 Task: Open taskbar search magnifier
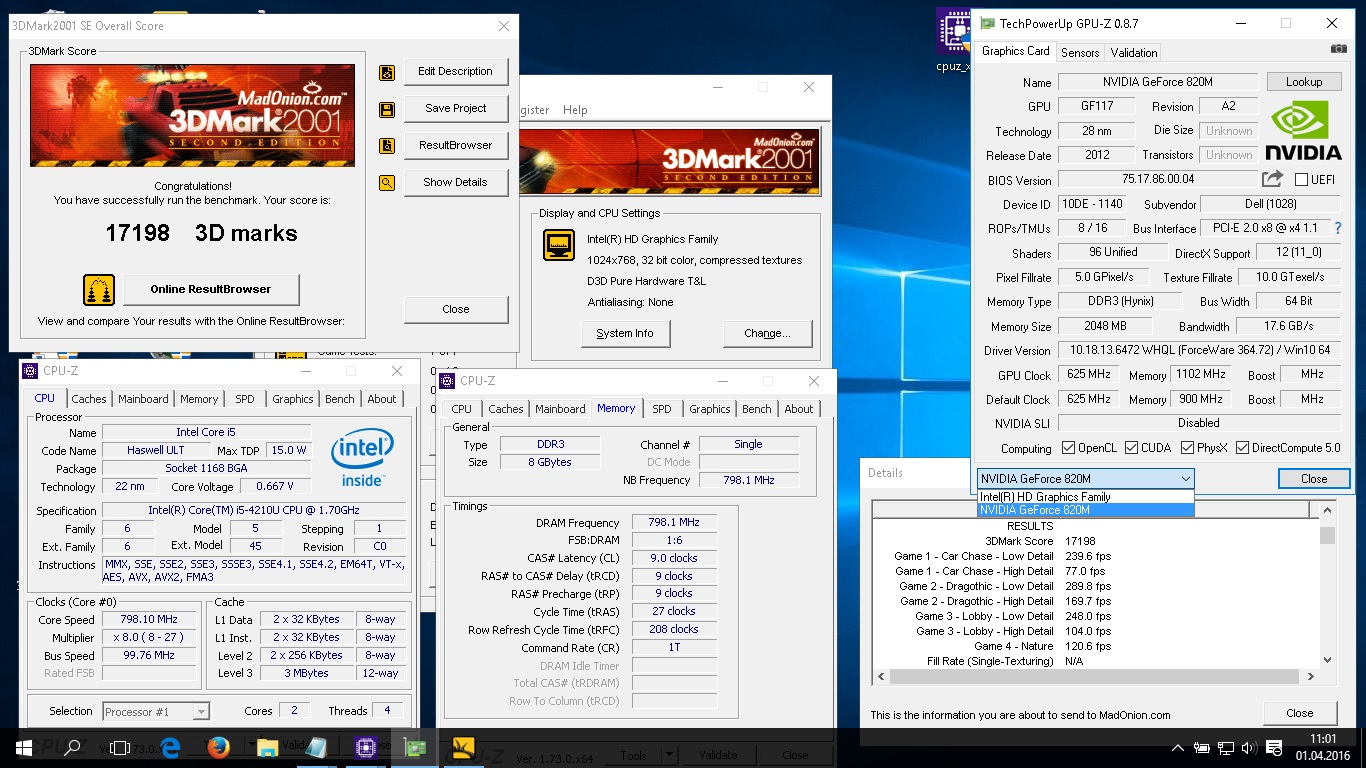72,748
